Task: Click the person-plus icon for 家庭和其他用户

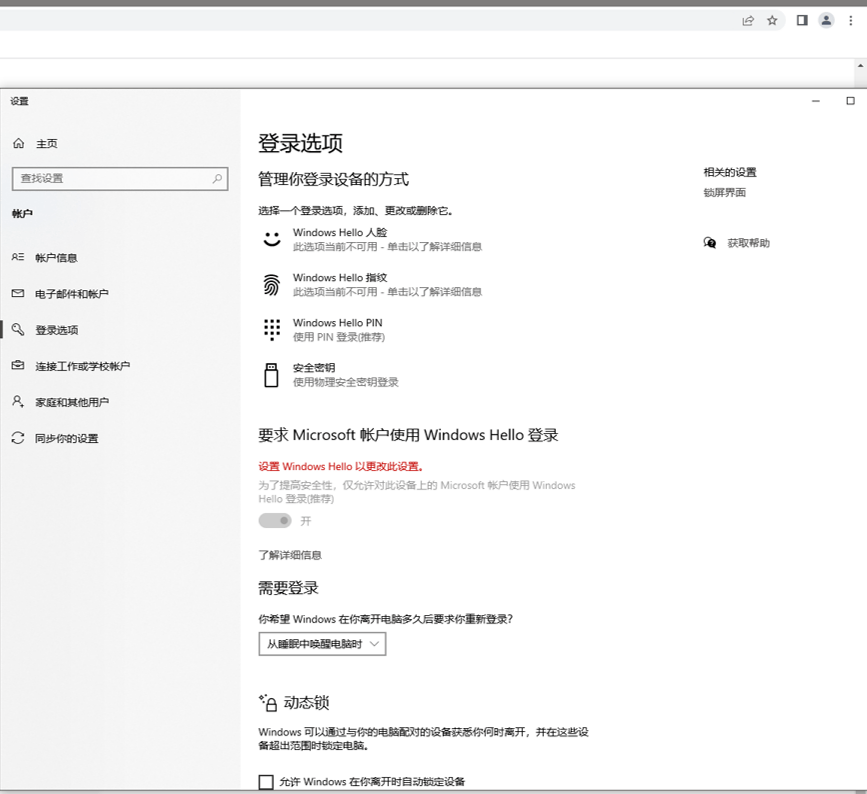Action: coord(18,401)
